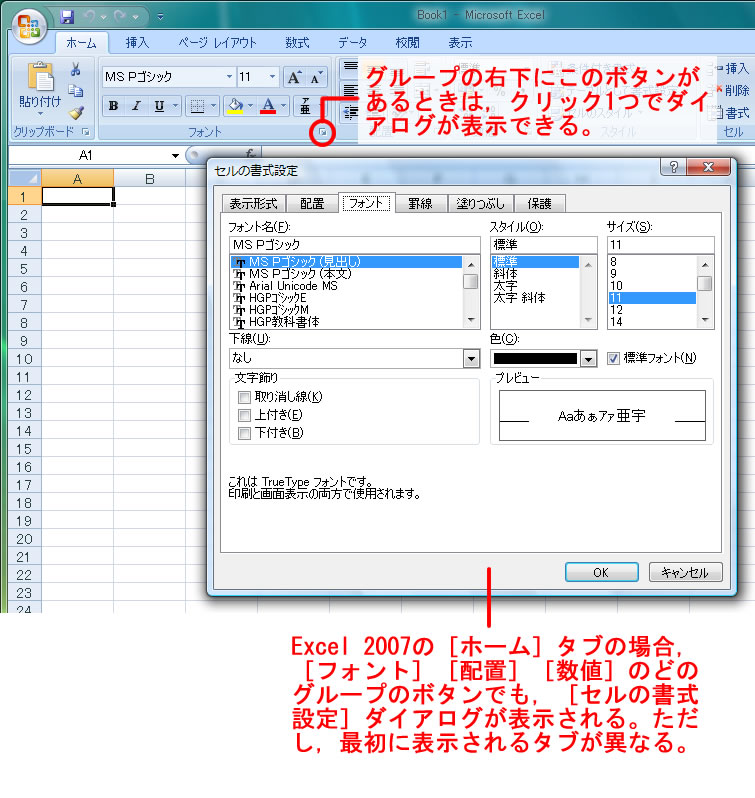Click the フォント名(F) input field
This screenshot has height=798, width=755.
(354, 245)
